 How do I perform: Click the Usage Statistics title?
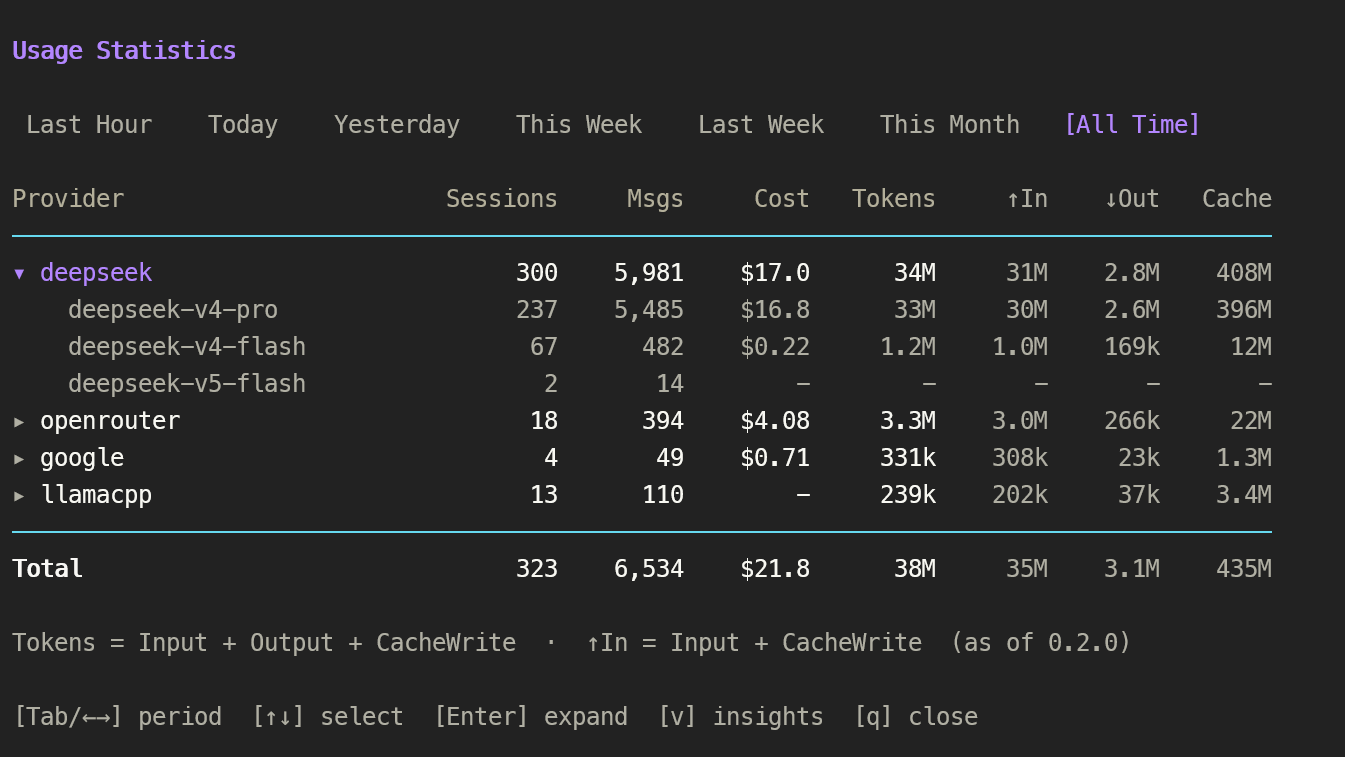pos(124,51)
